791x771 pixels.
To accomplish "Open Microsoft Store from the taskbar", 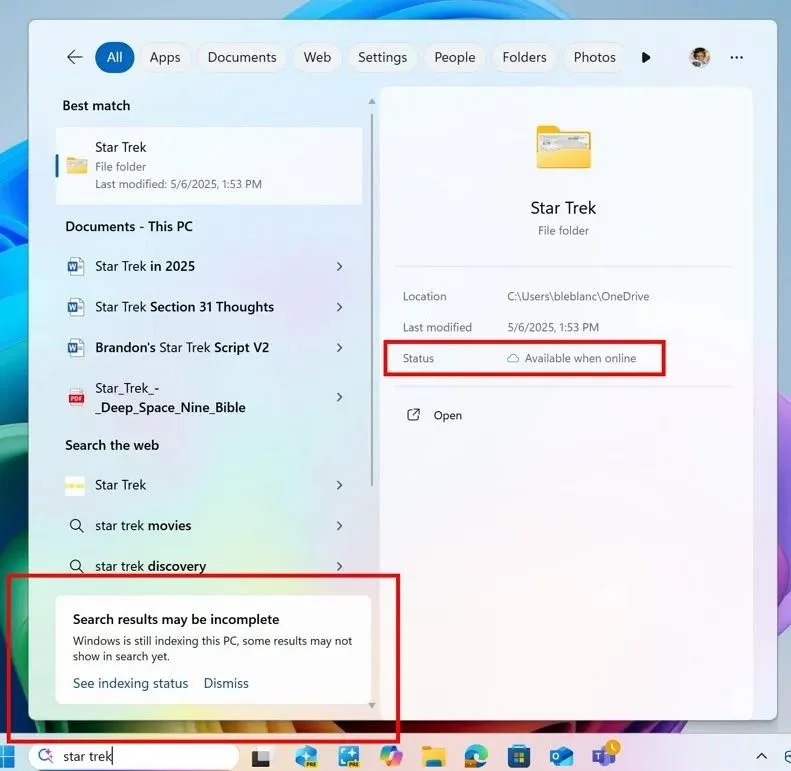I will tap(519, 757).
